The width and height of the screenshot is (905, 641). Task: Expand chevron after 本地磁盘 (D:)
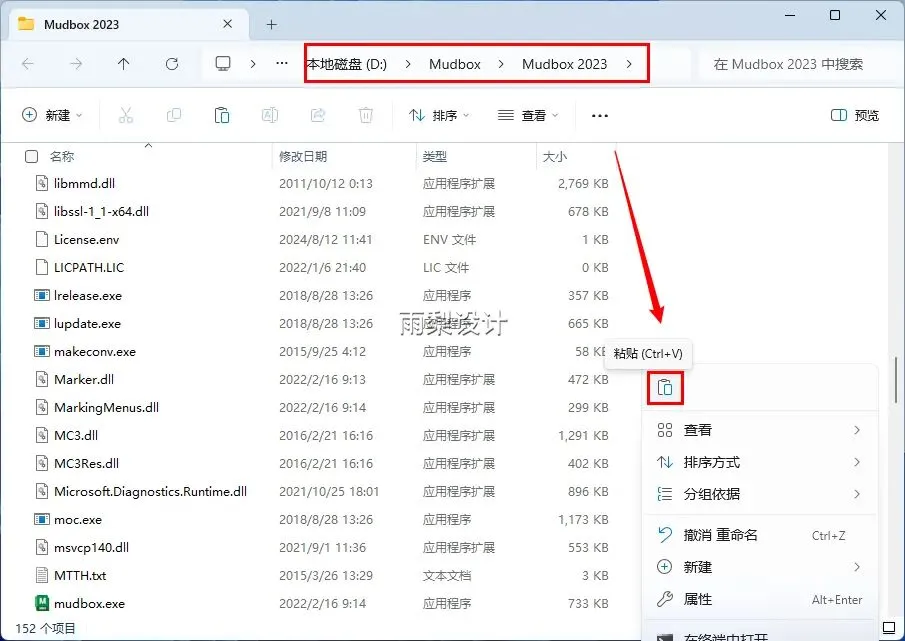tap(408, 64)
